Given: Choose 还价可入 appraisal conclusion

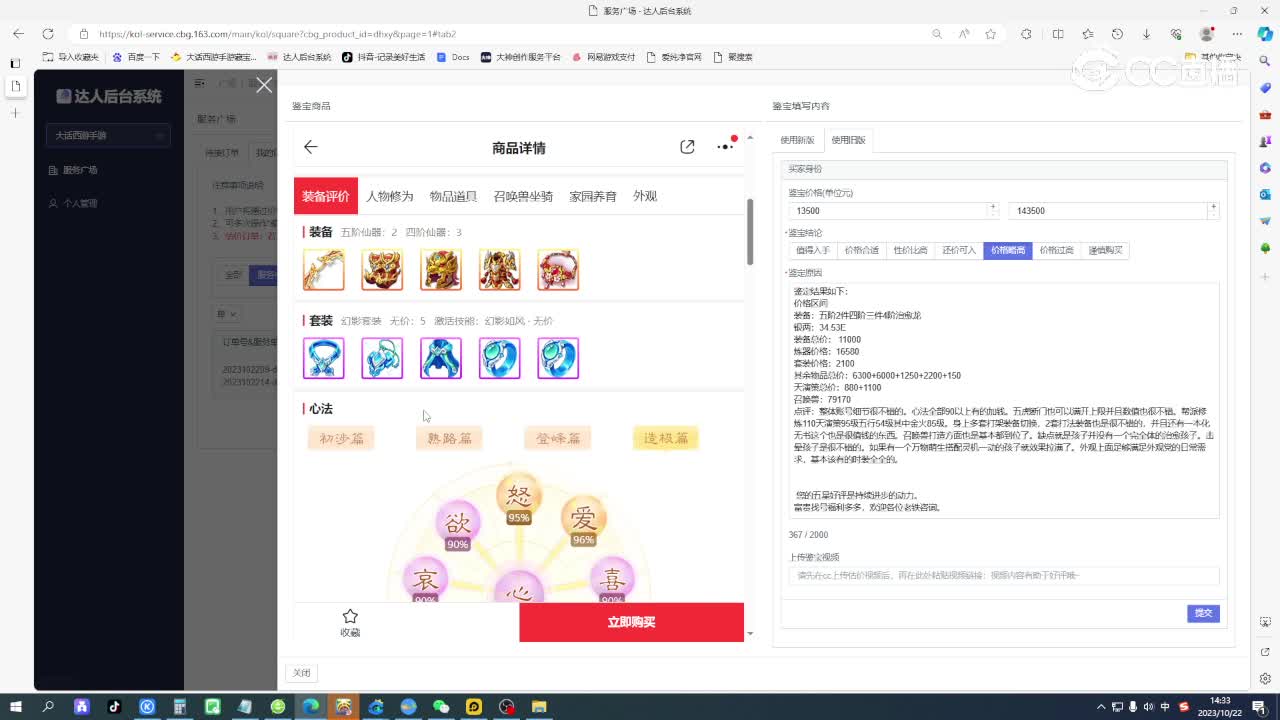Looking at the screenshot, I should point(959,250).
